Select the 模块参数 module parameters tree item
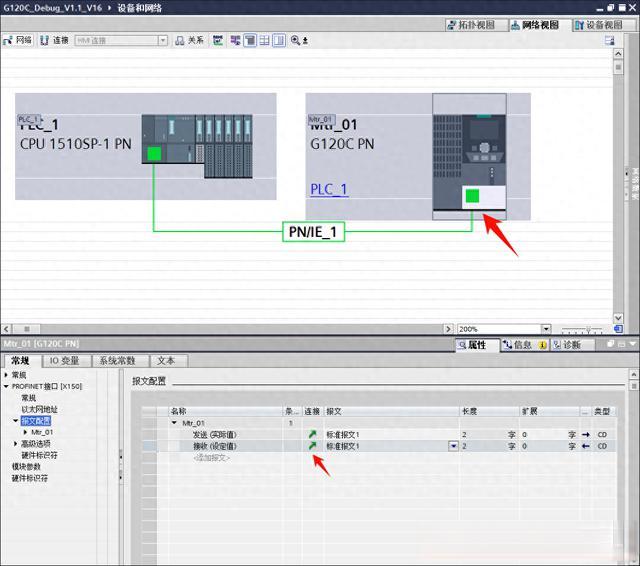This screenshot has width=640, height=566. 26,466
